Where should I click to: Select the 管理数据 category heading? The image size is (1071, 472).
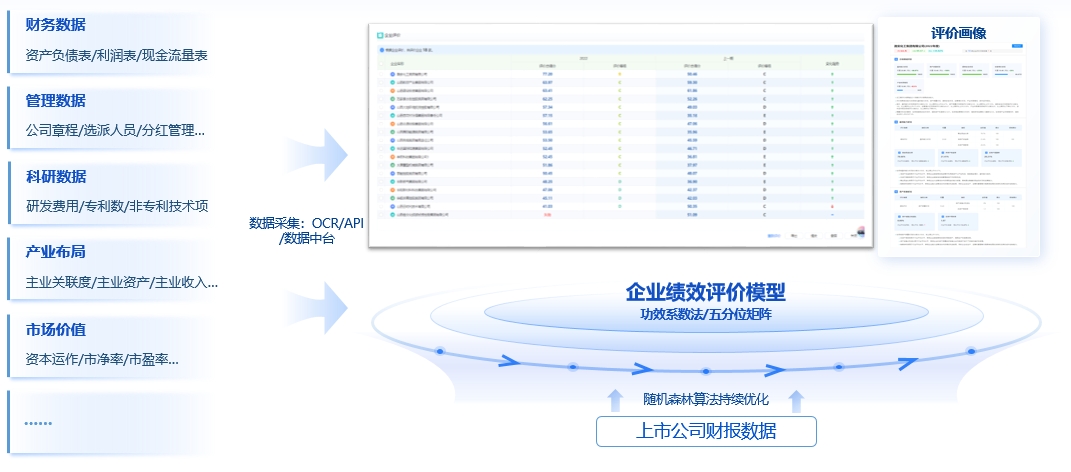[x=56, y=101]
